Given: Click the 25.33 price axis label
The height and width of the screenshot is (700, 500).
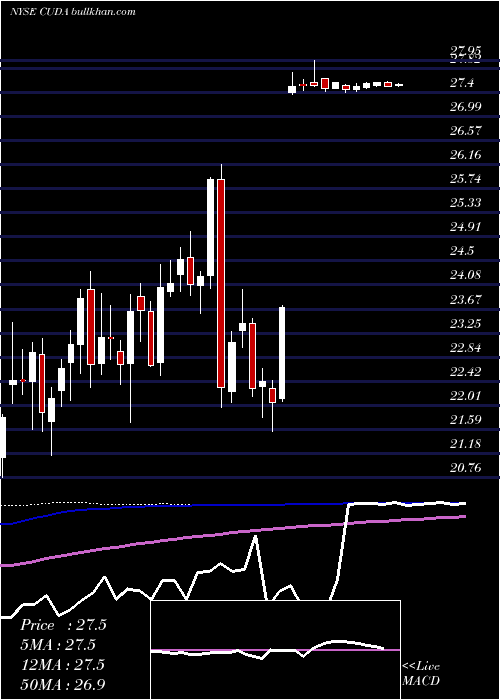Looking at the screenshot, I should [466, 203].
